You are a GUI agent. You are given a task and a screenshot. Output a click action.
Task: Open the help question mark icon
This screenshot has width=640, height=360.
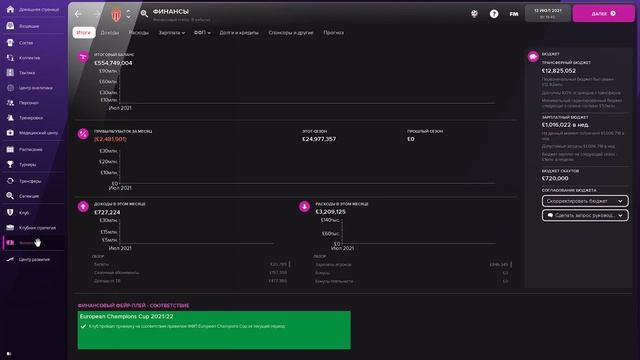[494, 14]
